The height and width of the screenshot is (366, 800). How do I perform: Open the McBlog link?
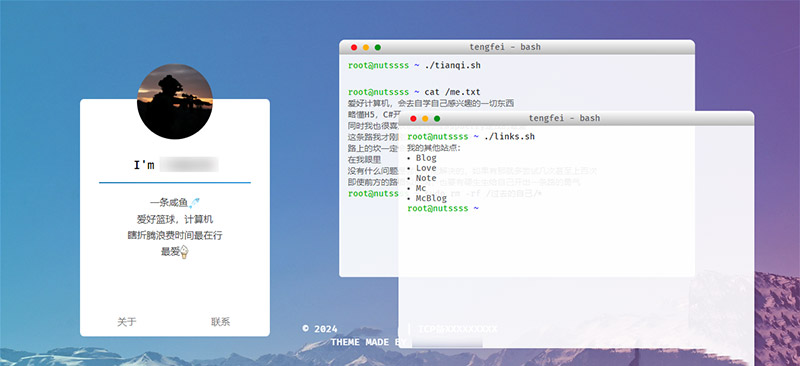431,198
